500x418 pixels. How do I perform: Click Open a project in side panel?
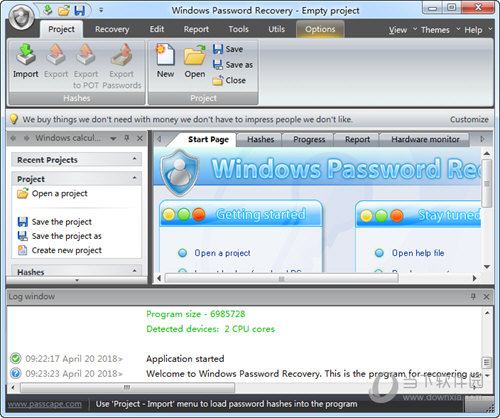point(52,193)
